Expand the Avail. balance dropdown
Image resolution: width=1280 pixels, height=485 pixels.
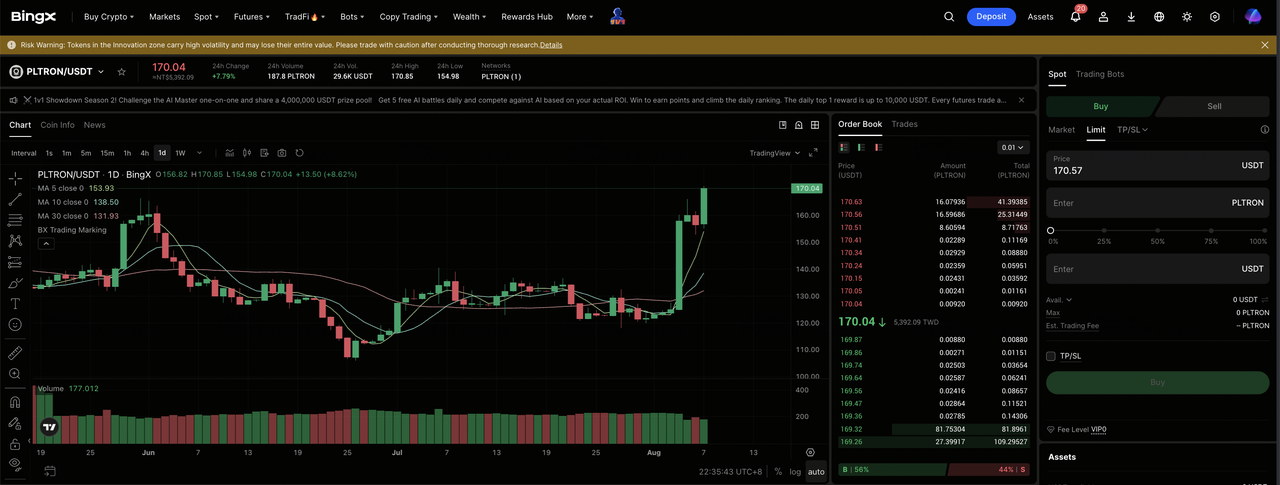coord(1059,299)
